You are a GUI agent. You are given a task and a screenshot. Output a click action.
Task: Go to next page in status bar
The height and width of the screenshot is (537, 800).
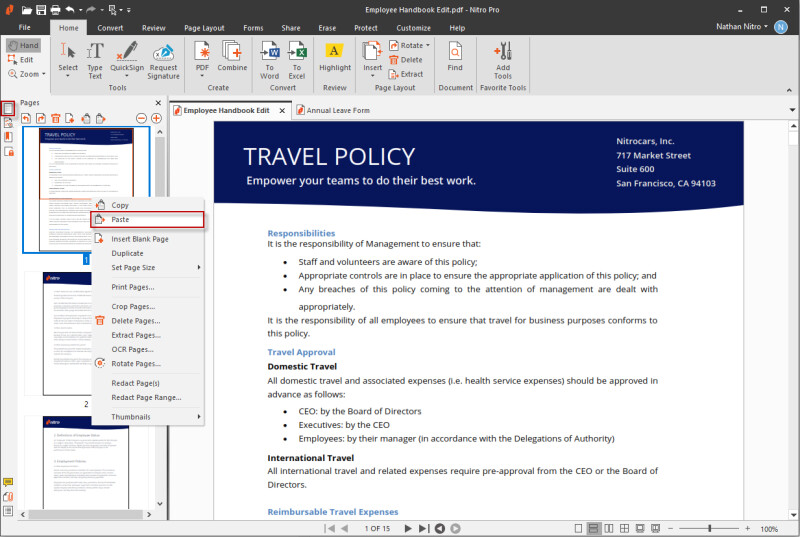click(x=407, y=528)
